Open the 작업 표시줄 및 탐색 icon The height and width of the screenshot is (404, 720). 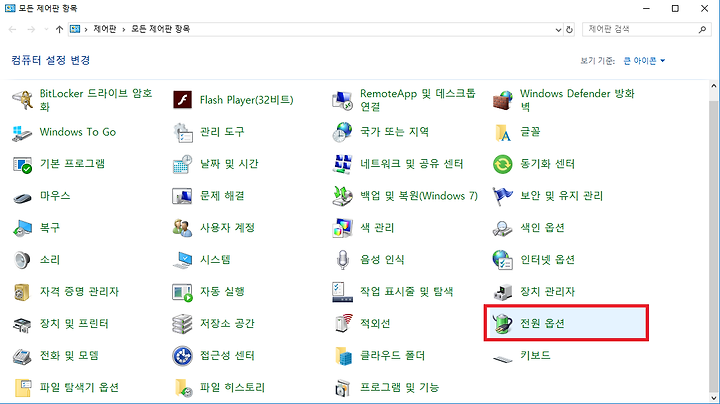pyautogui.click(x=342, y=292)
